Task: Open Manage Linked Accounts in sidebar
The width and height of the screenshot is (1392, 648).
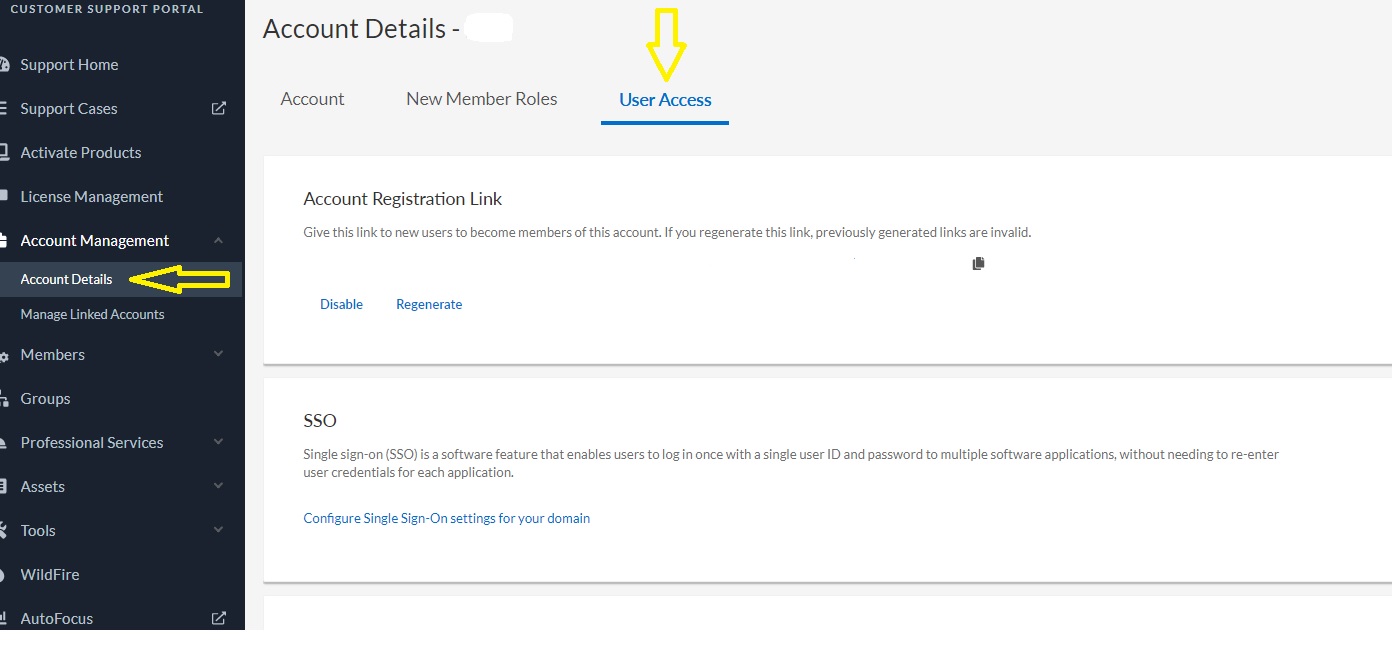Action: pos(92,314)
